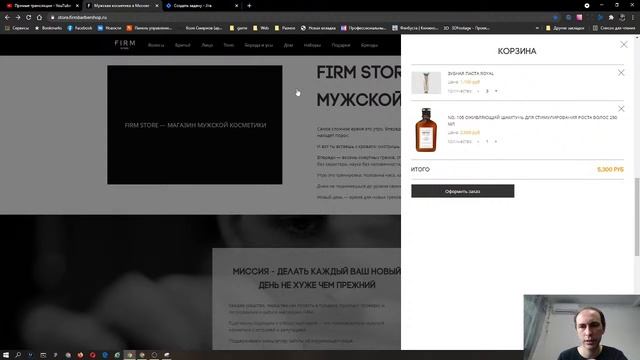
Task: Open the browser extensions puzzle icon
Action: [611, 18]
